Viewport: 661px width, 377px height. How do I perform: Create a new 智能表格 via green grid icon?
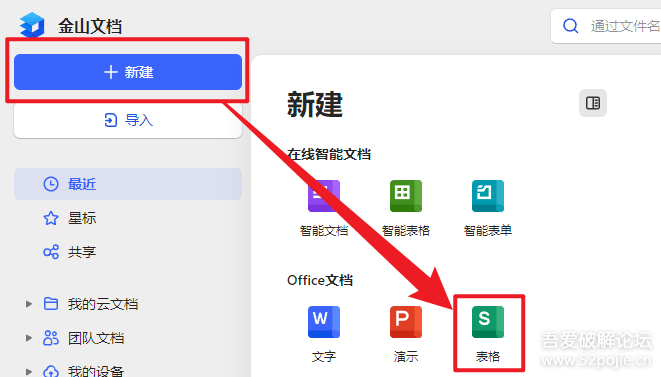[406, 196]
